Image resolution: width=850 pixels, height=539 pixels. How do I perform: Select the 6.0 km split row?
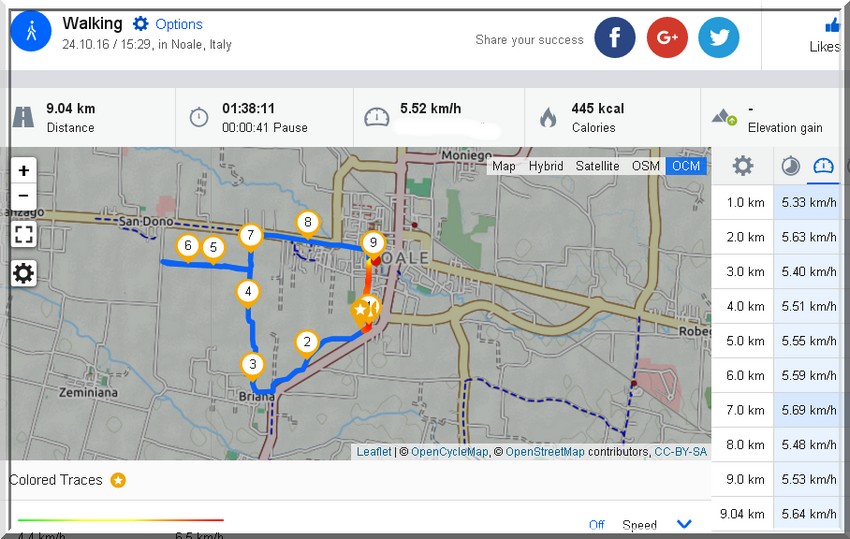pyautogui.click(x=776, y=376)
